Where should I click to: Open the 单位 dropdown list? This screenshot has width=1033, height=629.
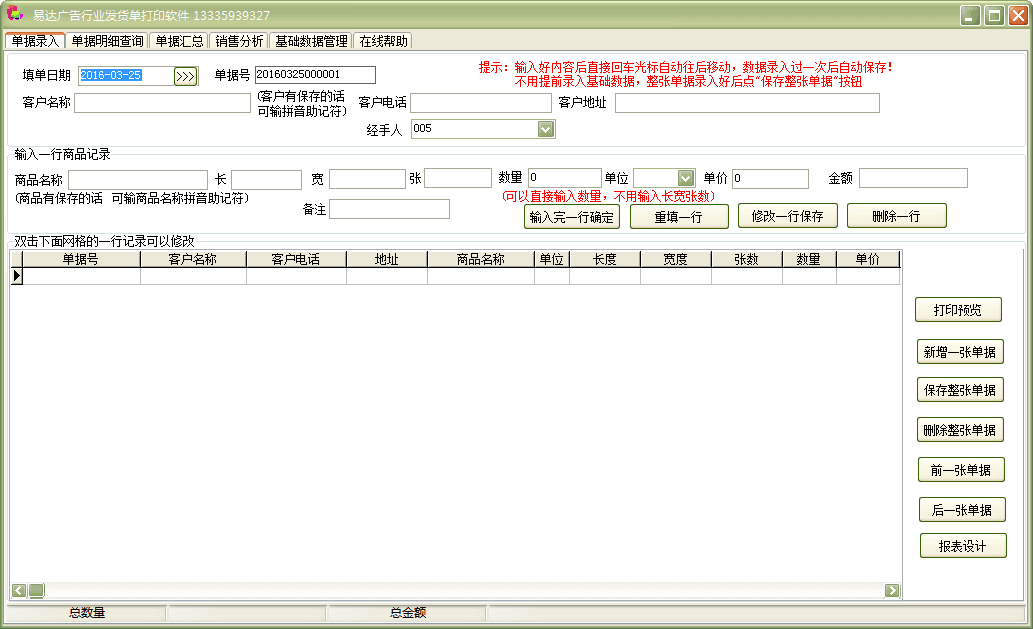685,178
